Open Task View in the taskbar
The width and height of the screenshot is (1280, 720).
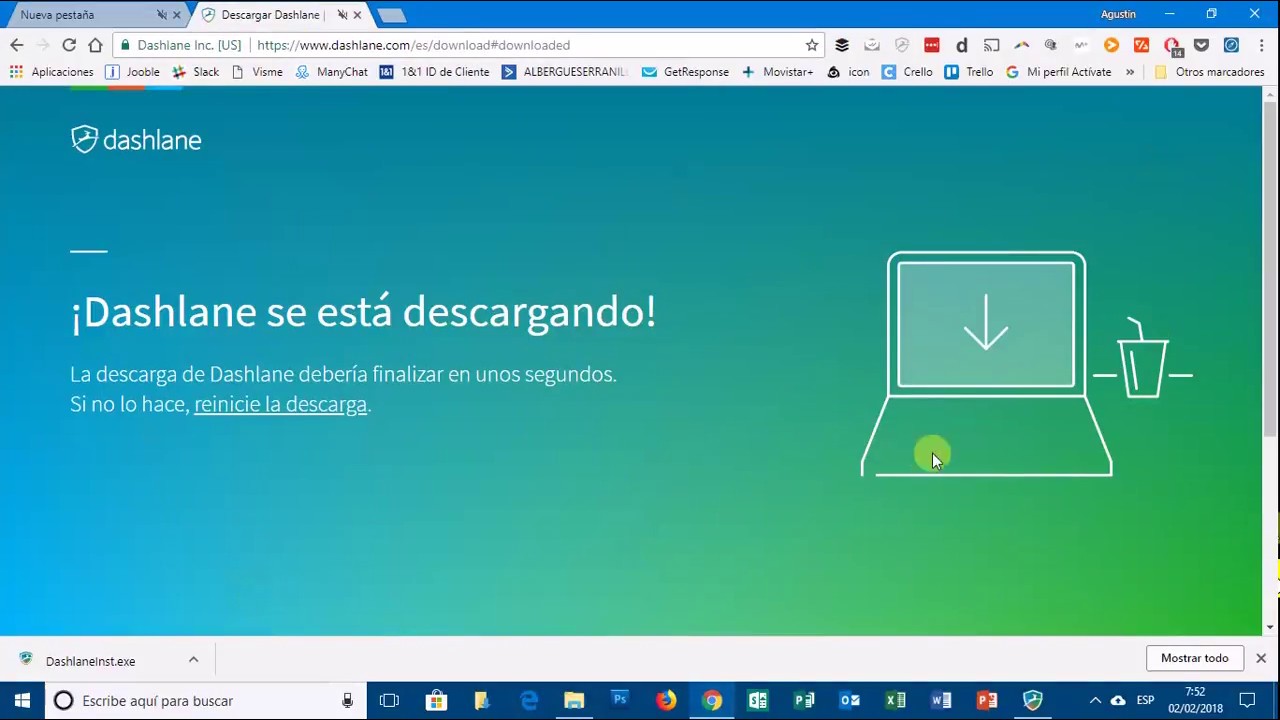tap(389, 701)
